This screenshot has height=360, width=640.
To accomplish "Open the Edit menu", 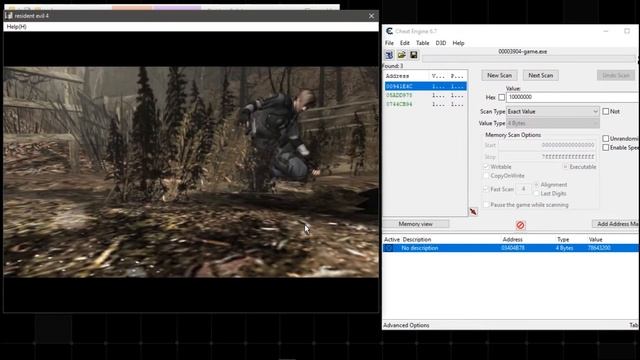I will tap(404, 43).
